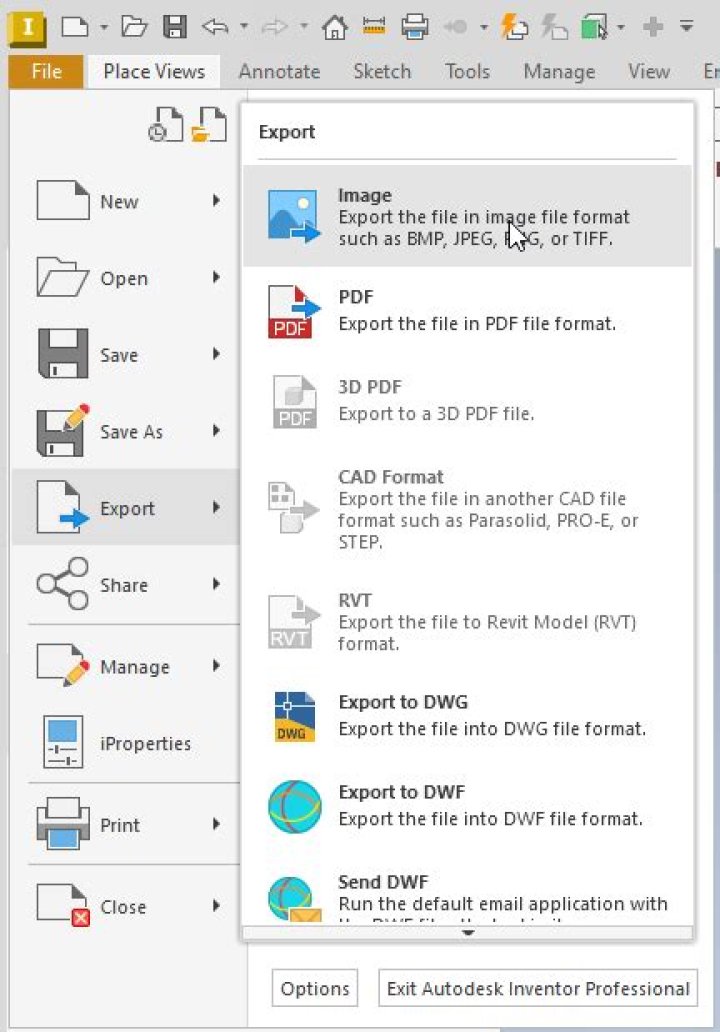Select the iProperties entry

click(x=126, y=743)
